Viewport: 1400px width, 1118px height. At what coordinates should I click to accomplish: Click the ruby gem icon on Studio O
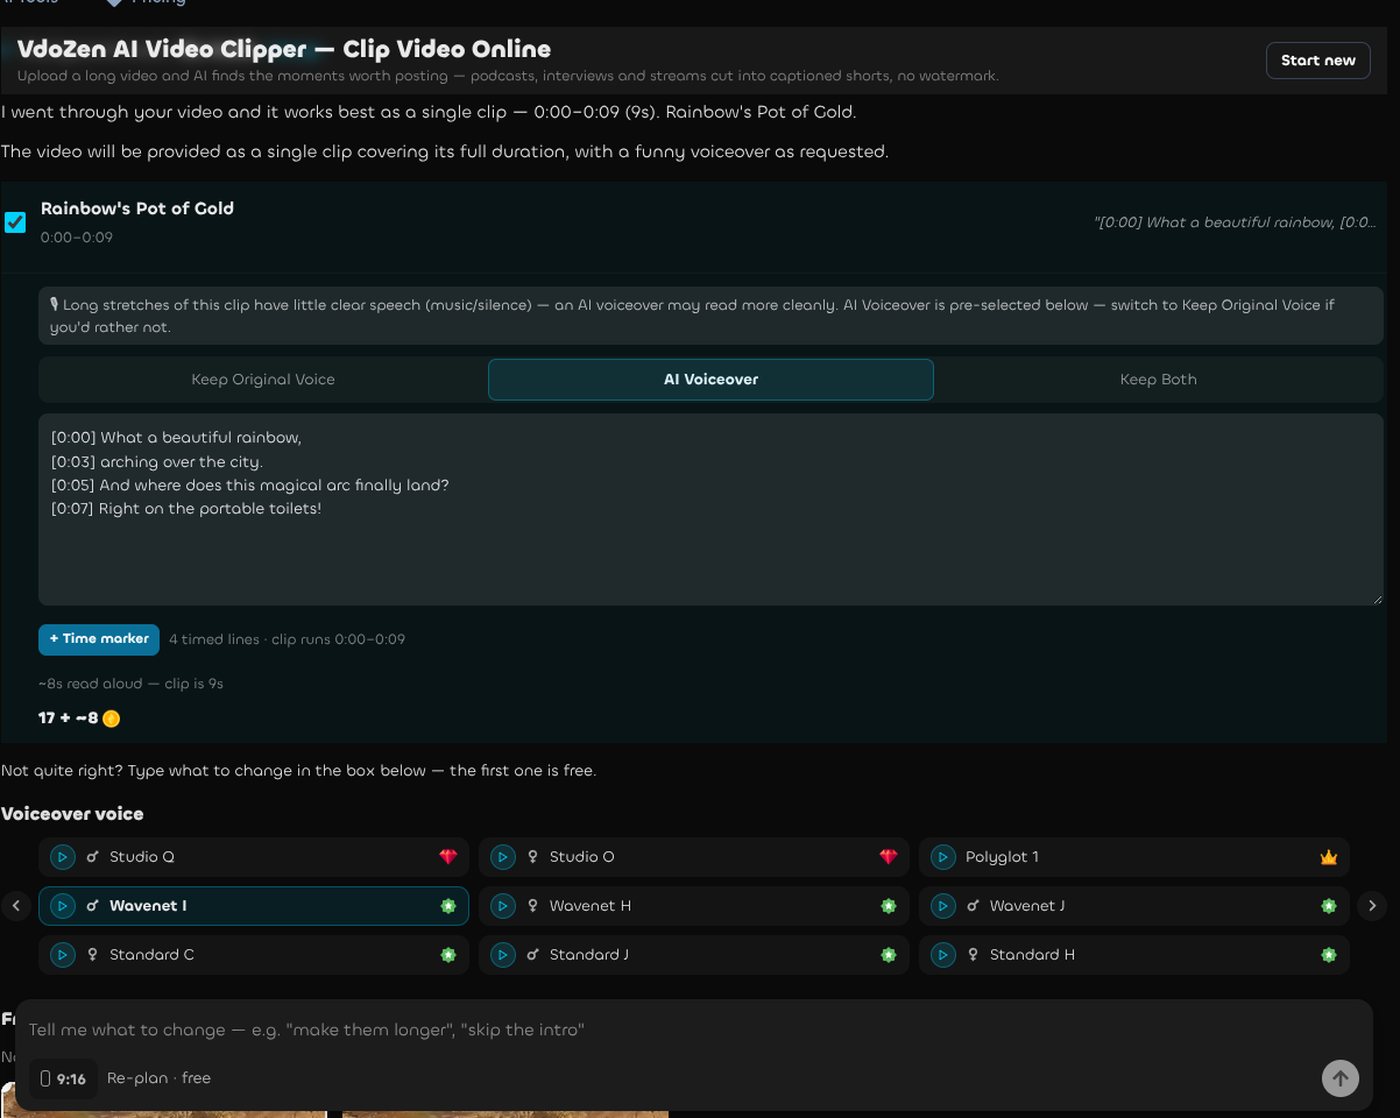[888, 857]
